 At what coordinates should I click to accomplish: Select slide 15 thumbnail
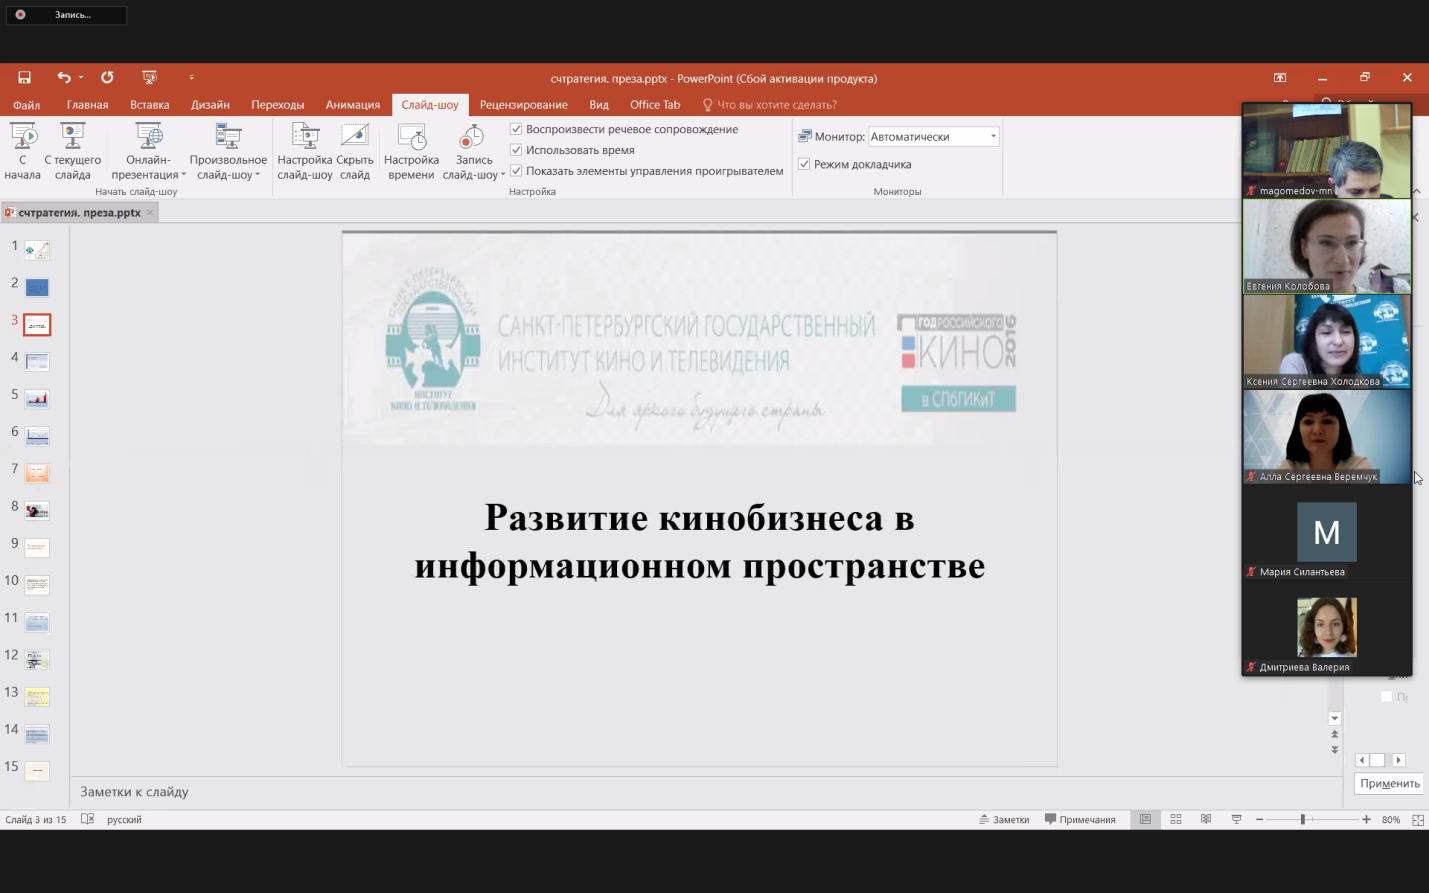[37, 770]
